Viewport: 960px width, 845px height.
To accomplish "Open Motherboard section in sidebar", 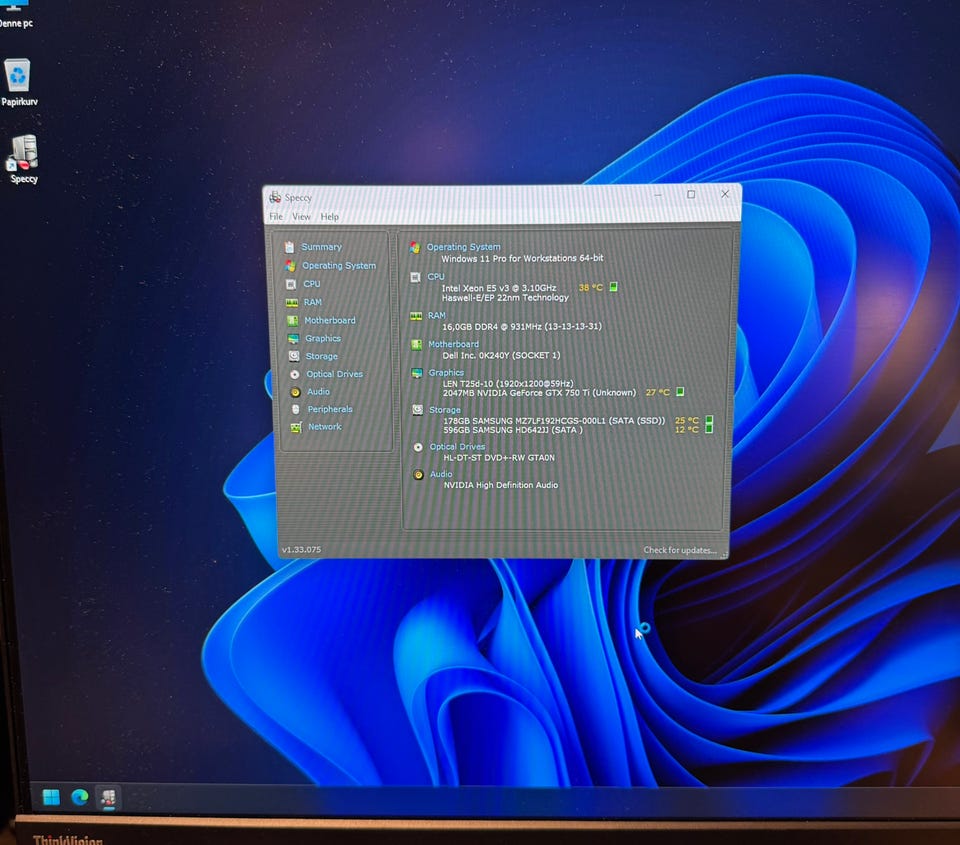I will pyautogui.click(x=329, y=320).
